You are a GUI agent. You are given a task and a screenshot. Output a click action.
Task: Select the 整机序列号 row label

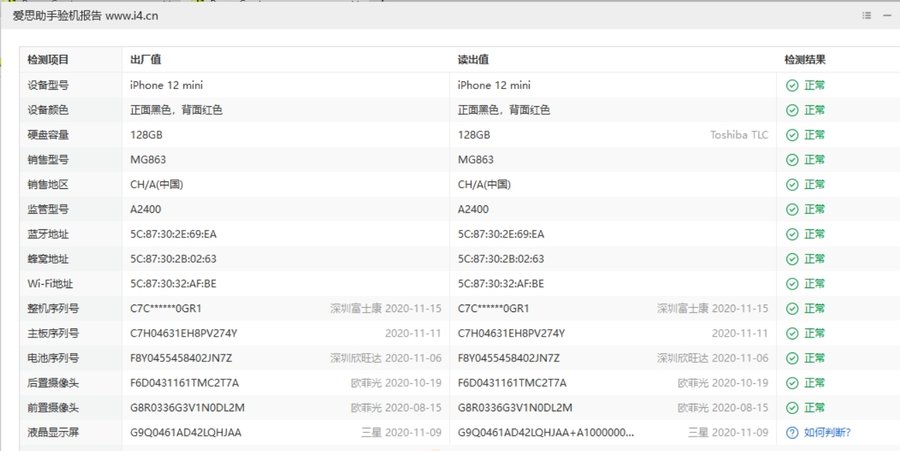tap(53, 309)
